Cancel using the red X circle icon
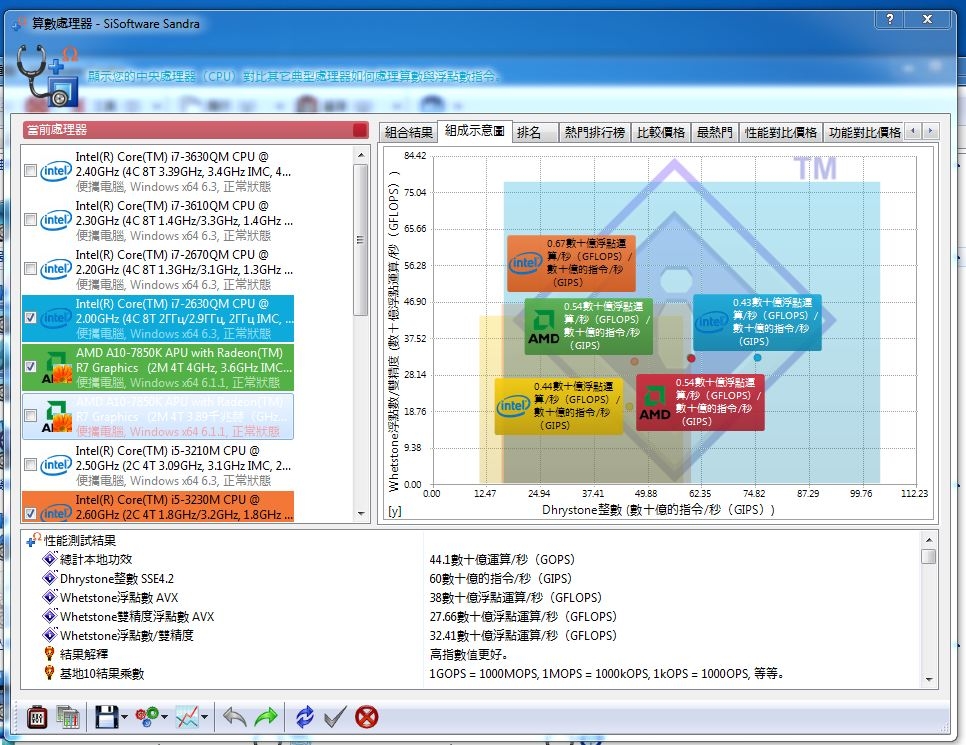Screen dimensions: 966x745 [367, 717]
